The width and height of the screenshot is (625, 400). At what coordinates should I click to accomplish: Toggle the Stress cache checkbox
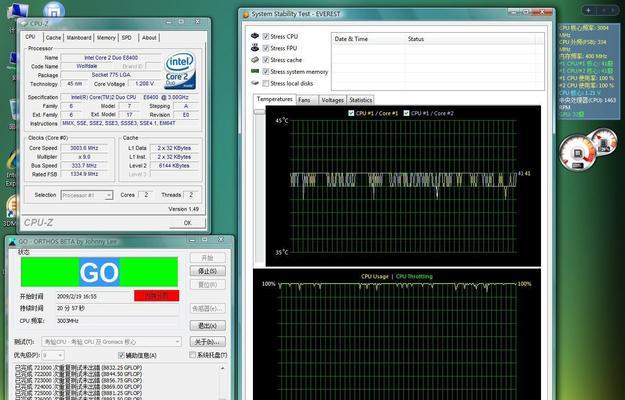pyautogui.click(x=266, y=60)
